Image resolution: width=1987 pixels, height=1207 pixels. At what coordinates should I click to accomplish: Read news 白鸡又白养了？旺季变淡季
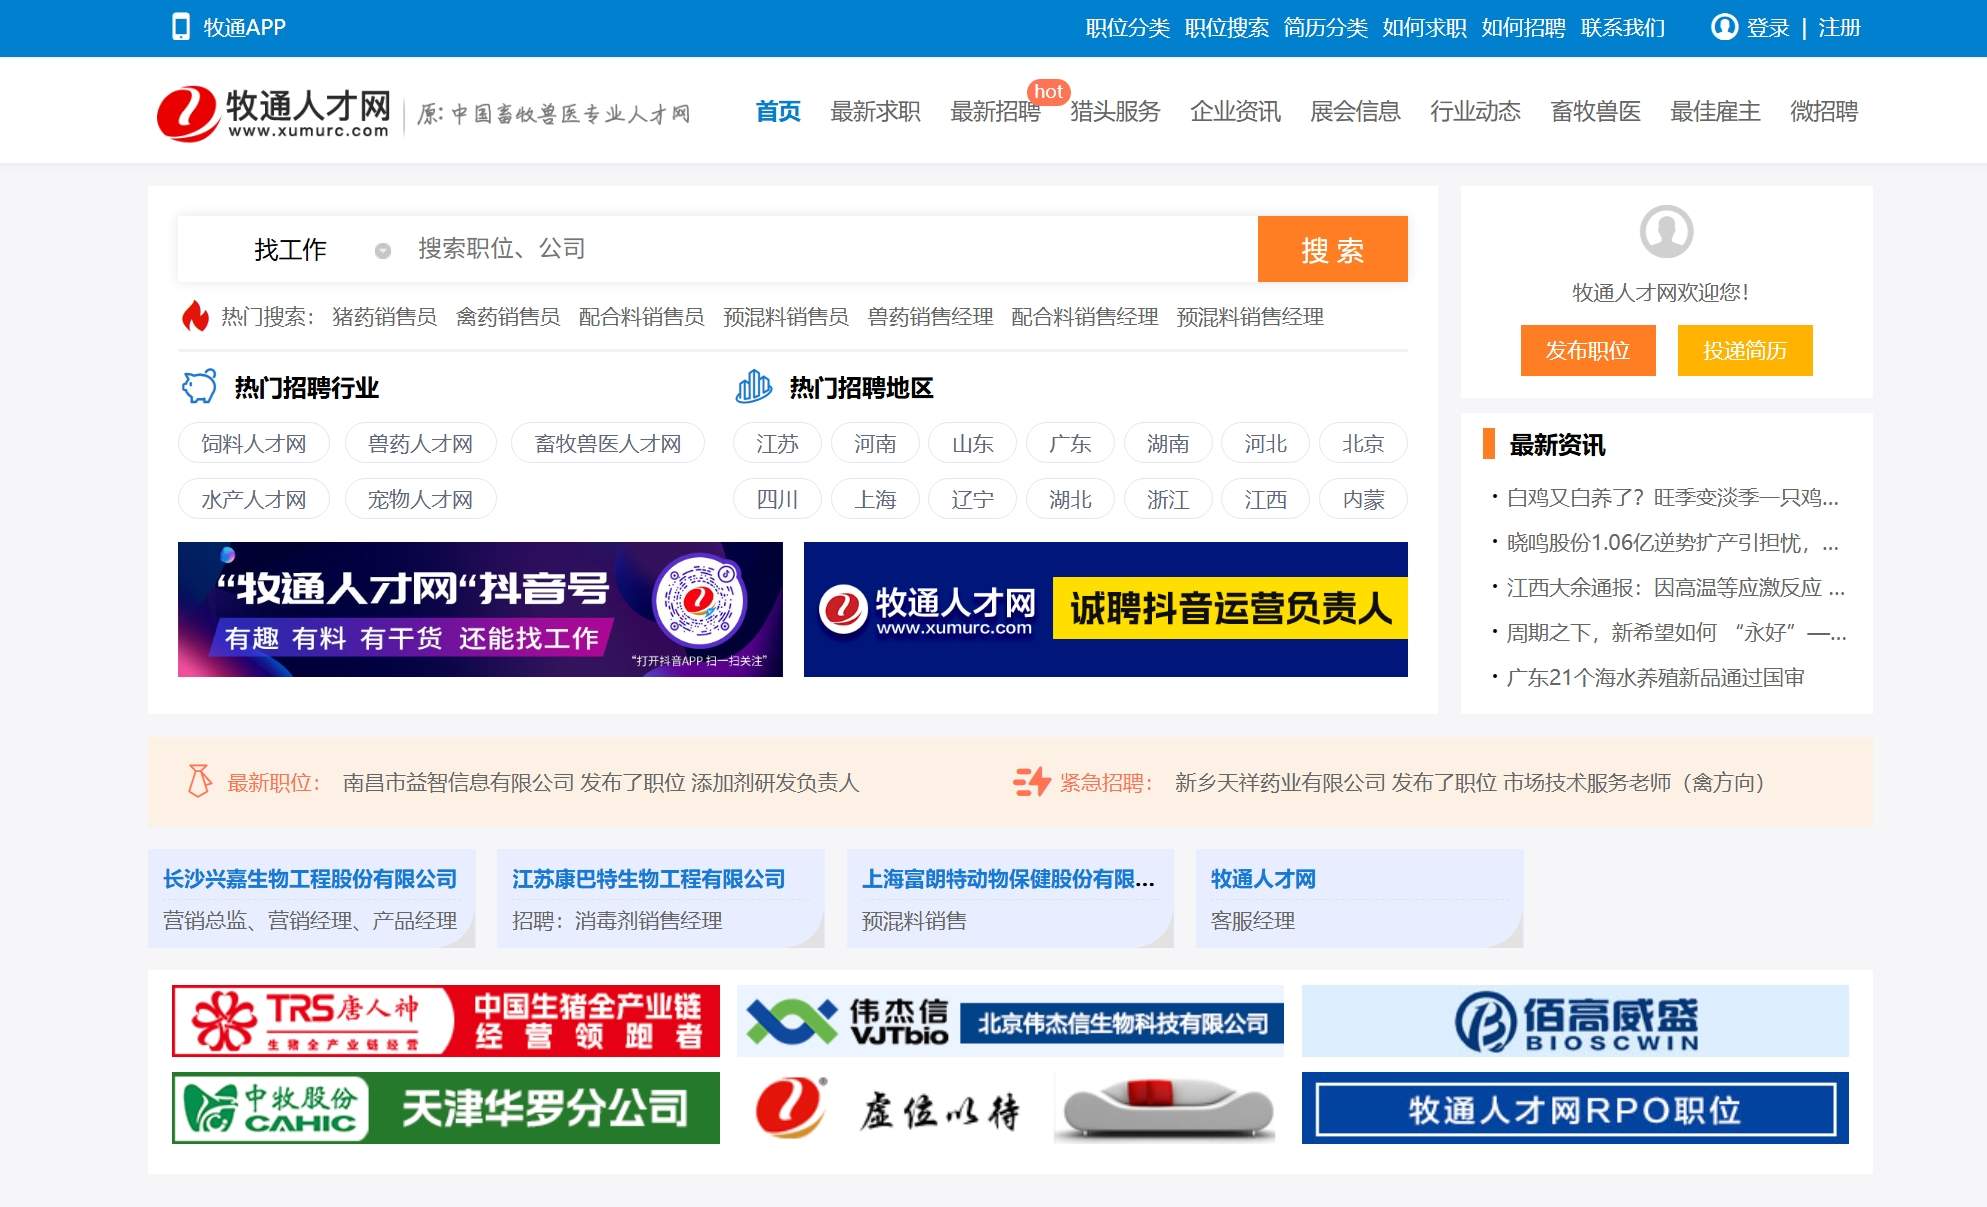1672,497
